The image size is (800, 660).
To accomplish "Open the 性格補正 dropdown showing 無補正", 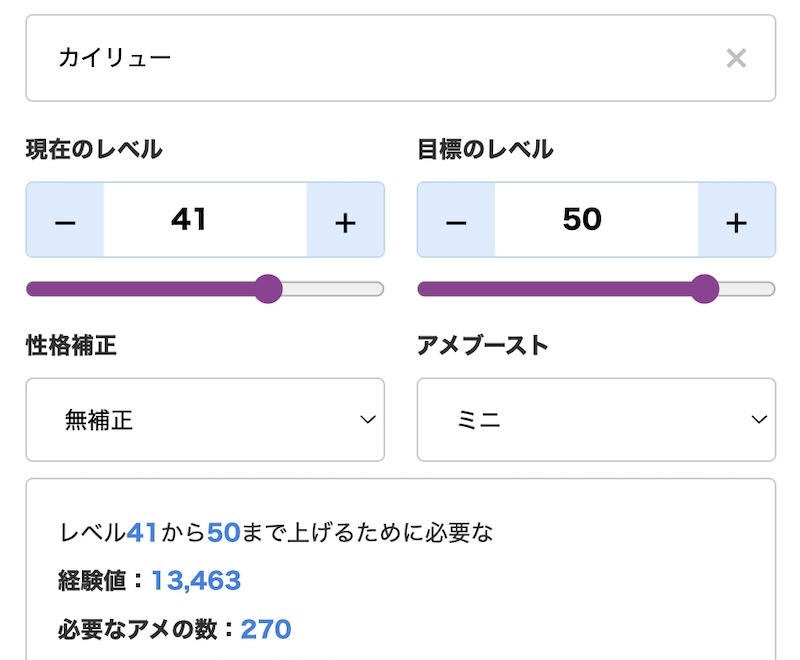I will click(x=205, y=420).
